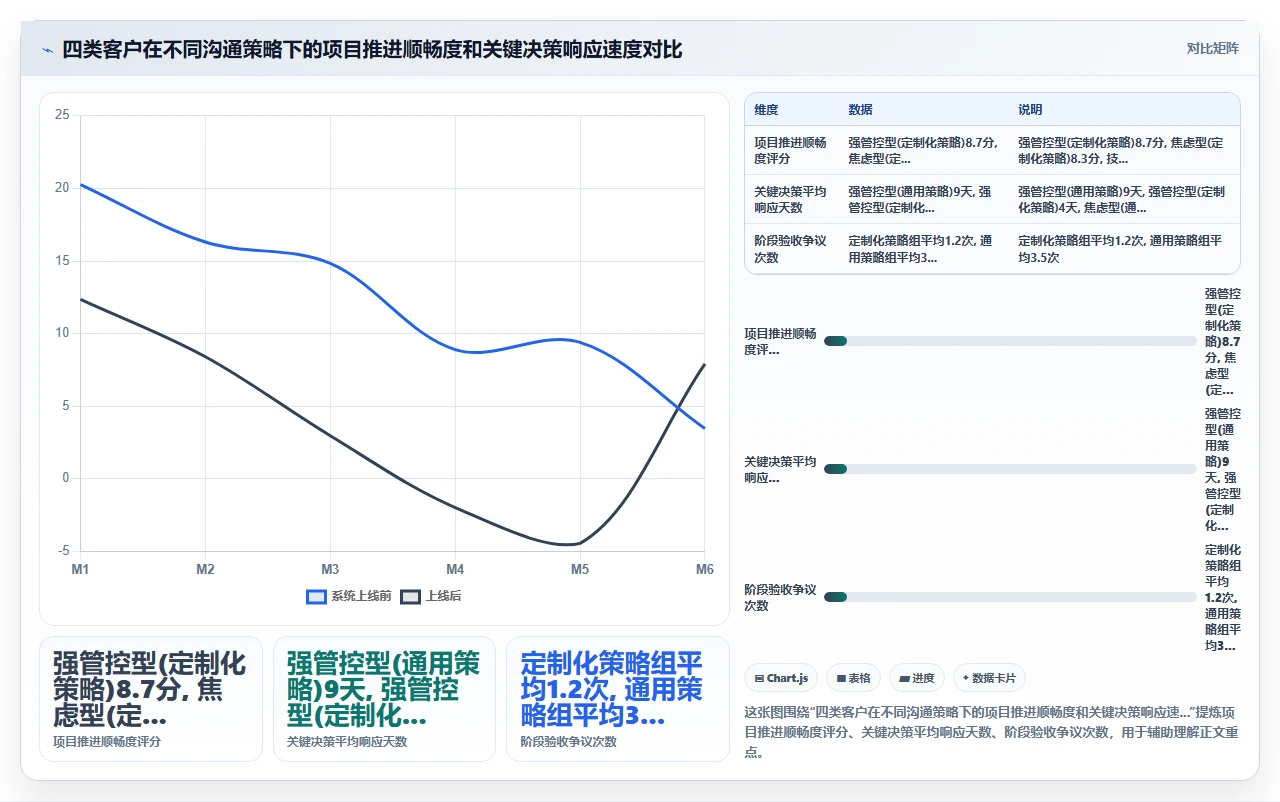This screenshot has height=802, width=1280.
Task: Open the 关键决策平均响应天数 data card
Action: click(x=384, y=699)
